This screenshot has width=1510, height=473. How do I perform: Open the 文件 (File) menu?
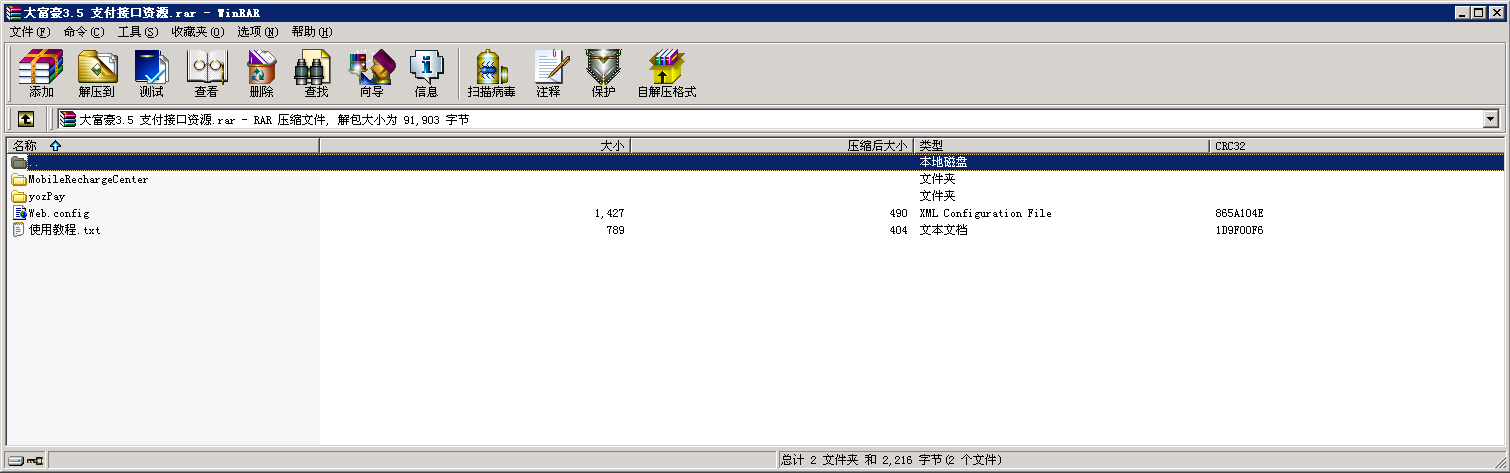tap(29, 32)
